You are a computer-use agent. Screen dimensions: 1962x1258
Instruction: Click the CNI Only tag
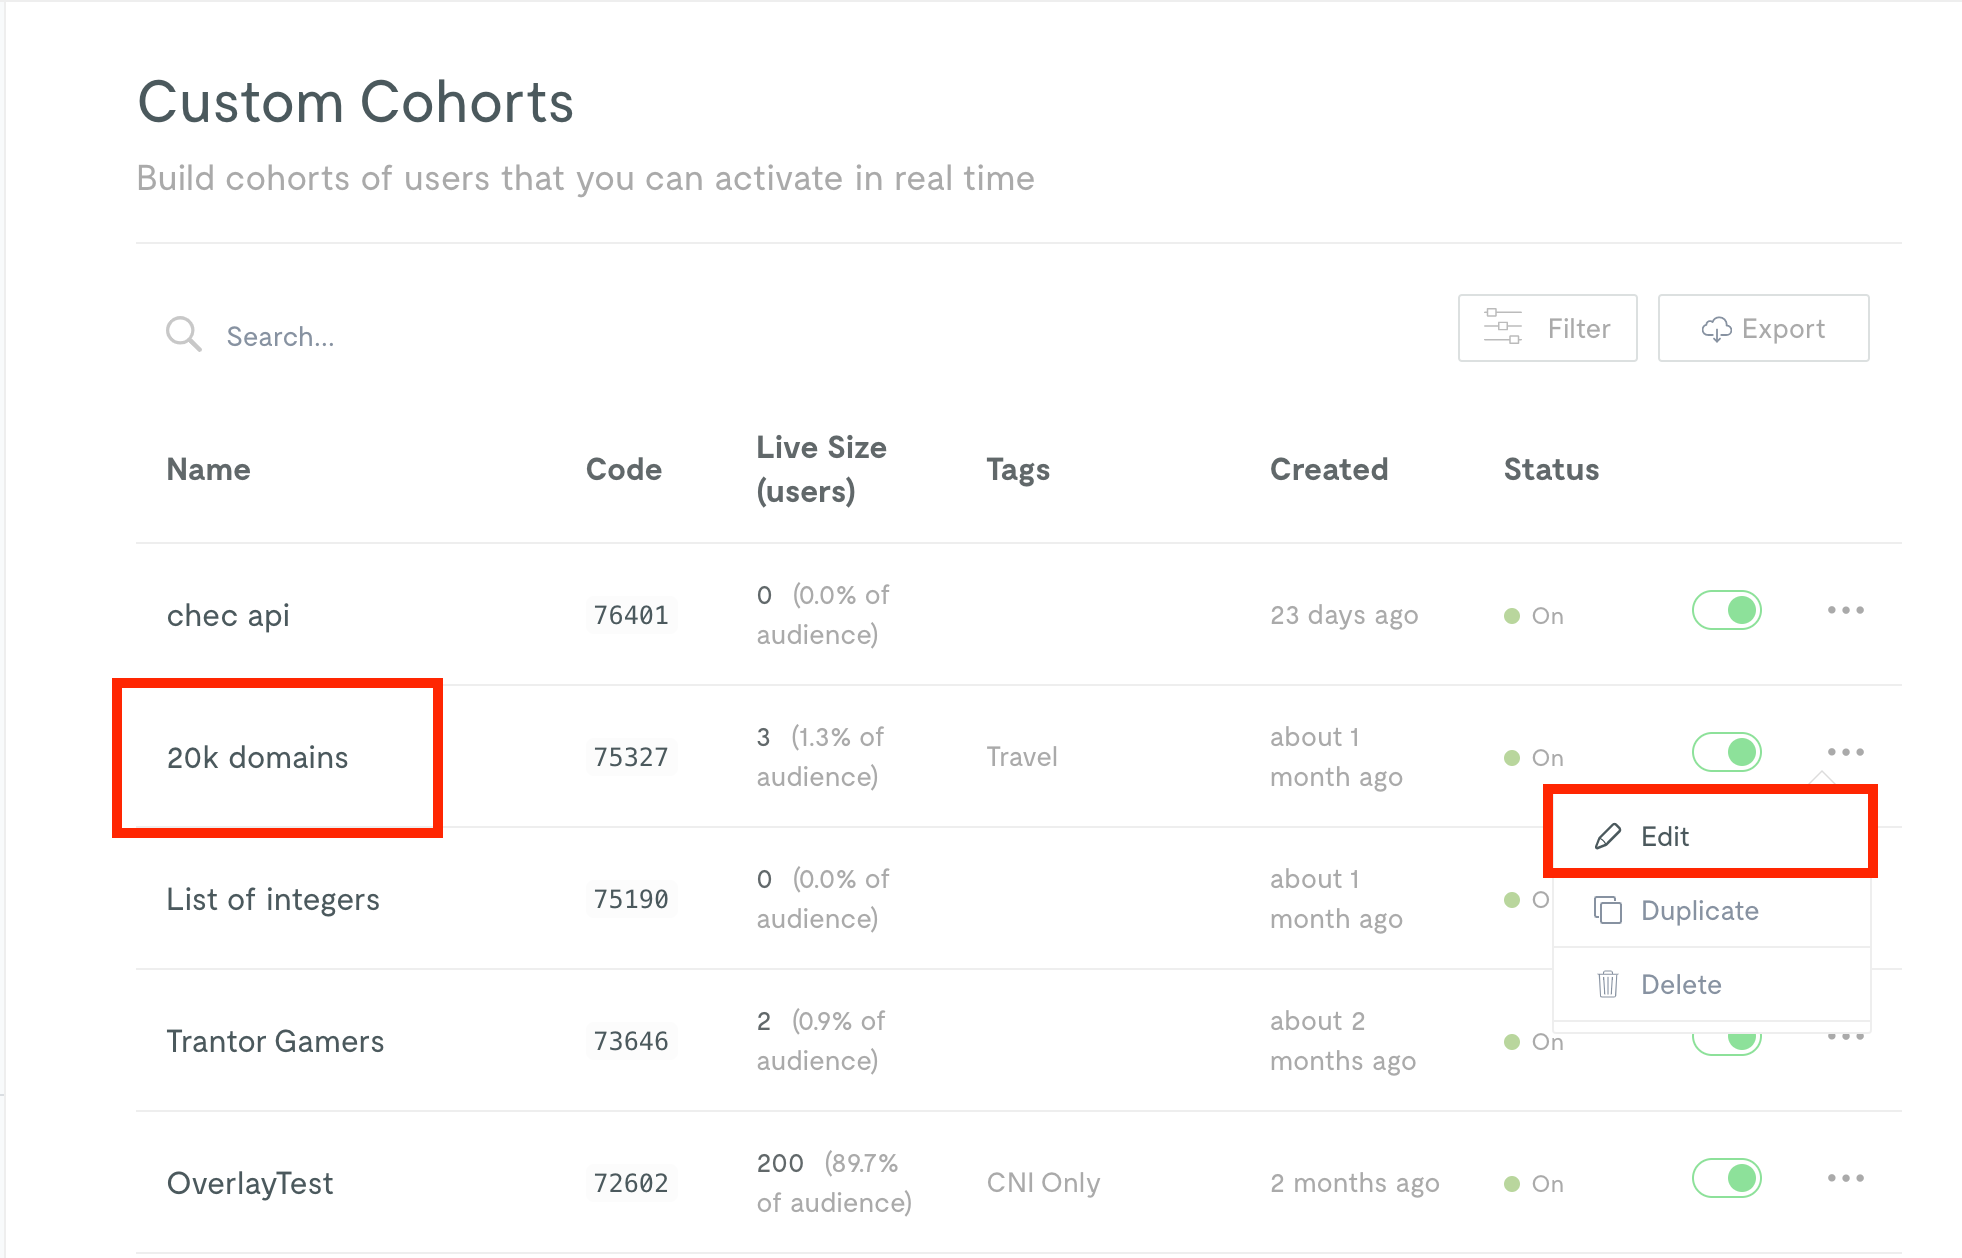[x=1043, y=1183]
